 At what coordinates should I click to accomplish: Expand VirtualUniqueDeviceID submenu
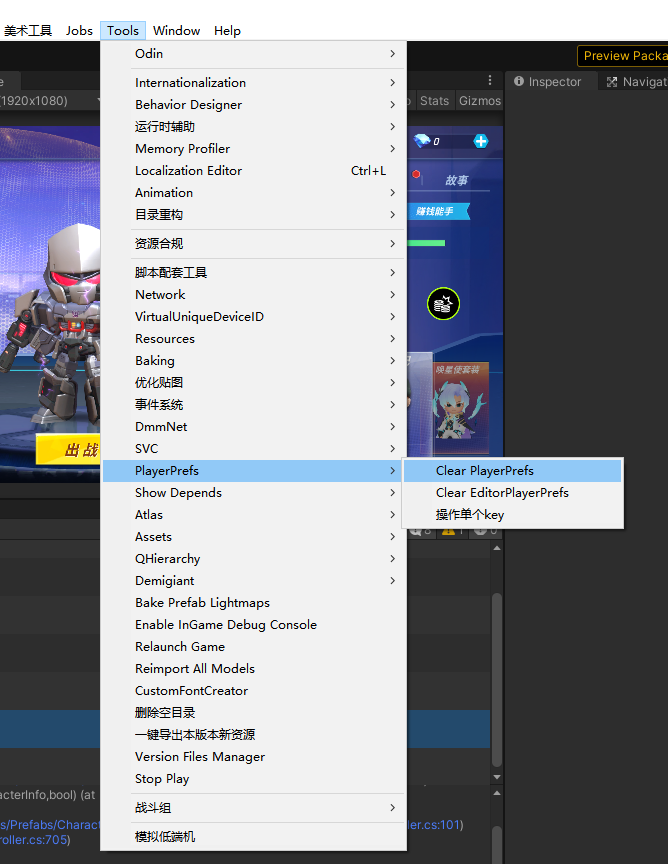pyautogui.click(x=254, y=317)
